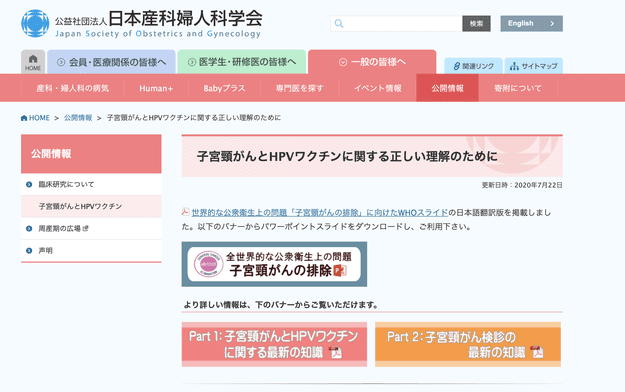Click the 検索 search button

[476, 24]
